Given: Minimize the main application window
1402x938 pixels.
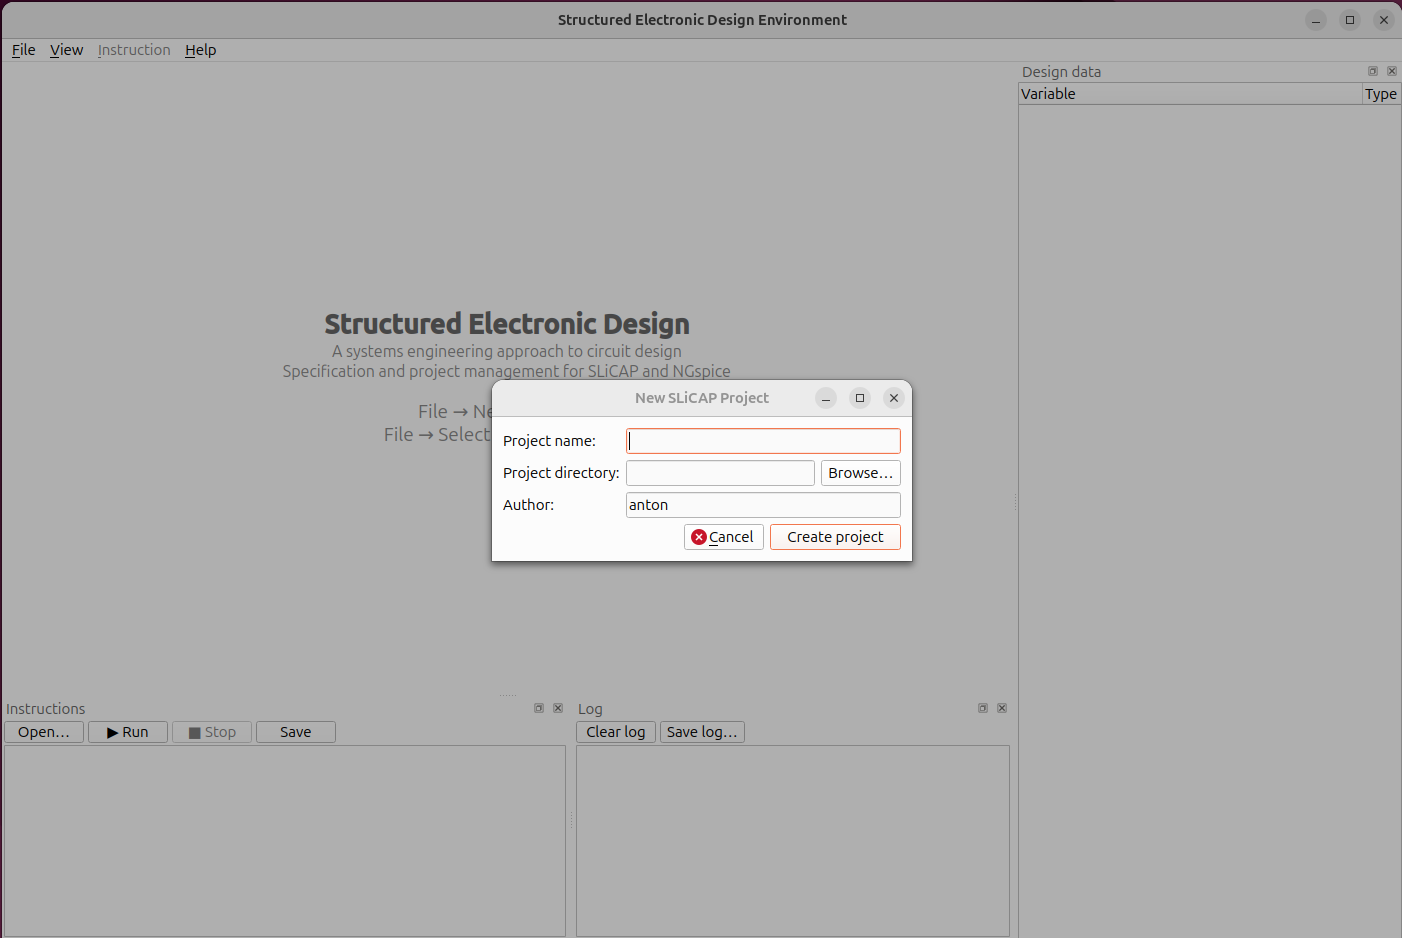Looking at the screenshot, I should click(1316, 20).
